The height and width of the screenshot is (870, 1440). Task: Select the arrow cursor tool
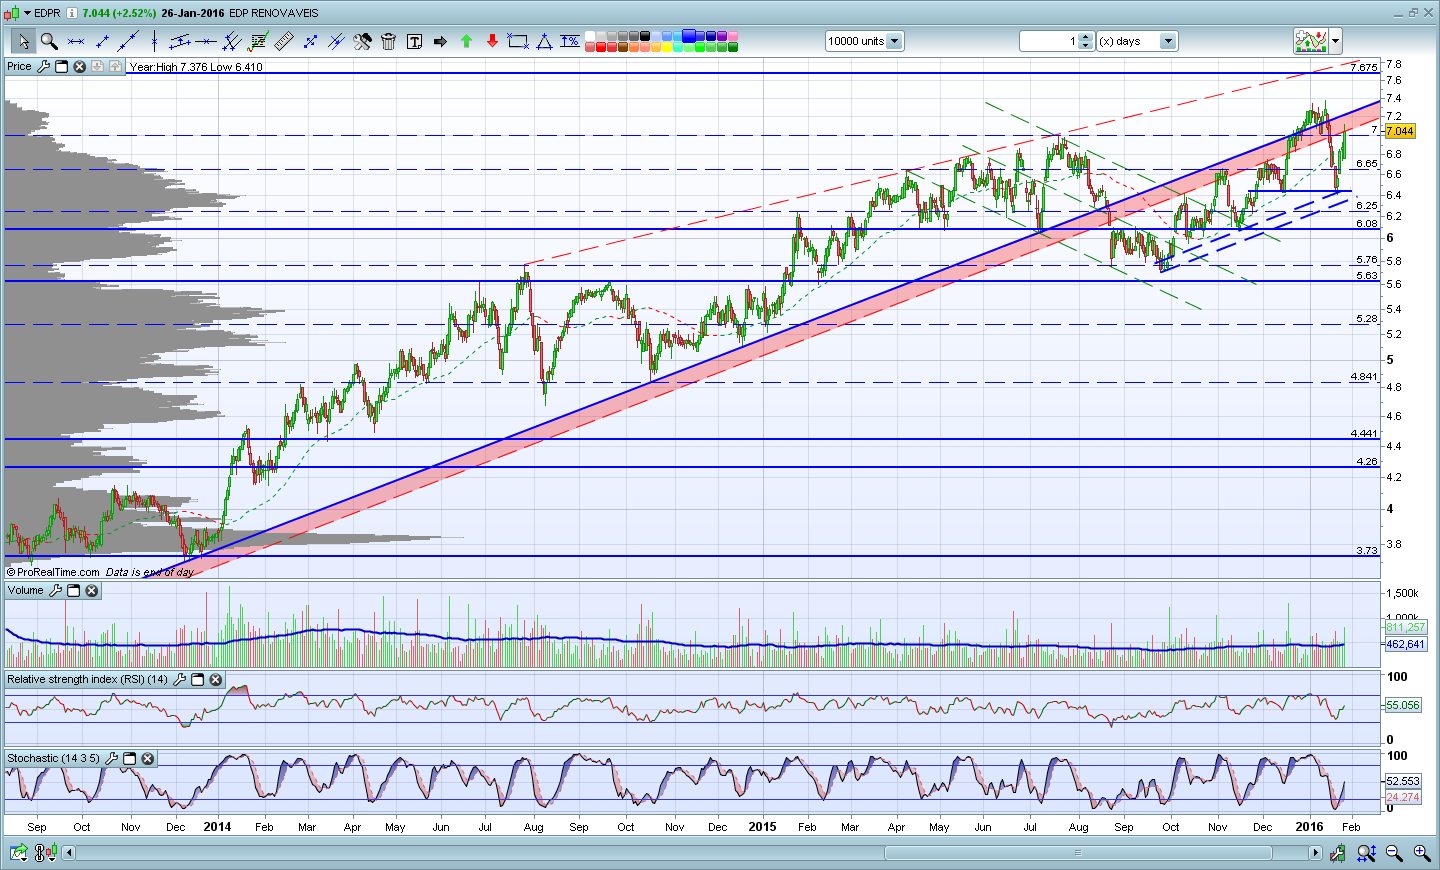[22, 41]
